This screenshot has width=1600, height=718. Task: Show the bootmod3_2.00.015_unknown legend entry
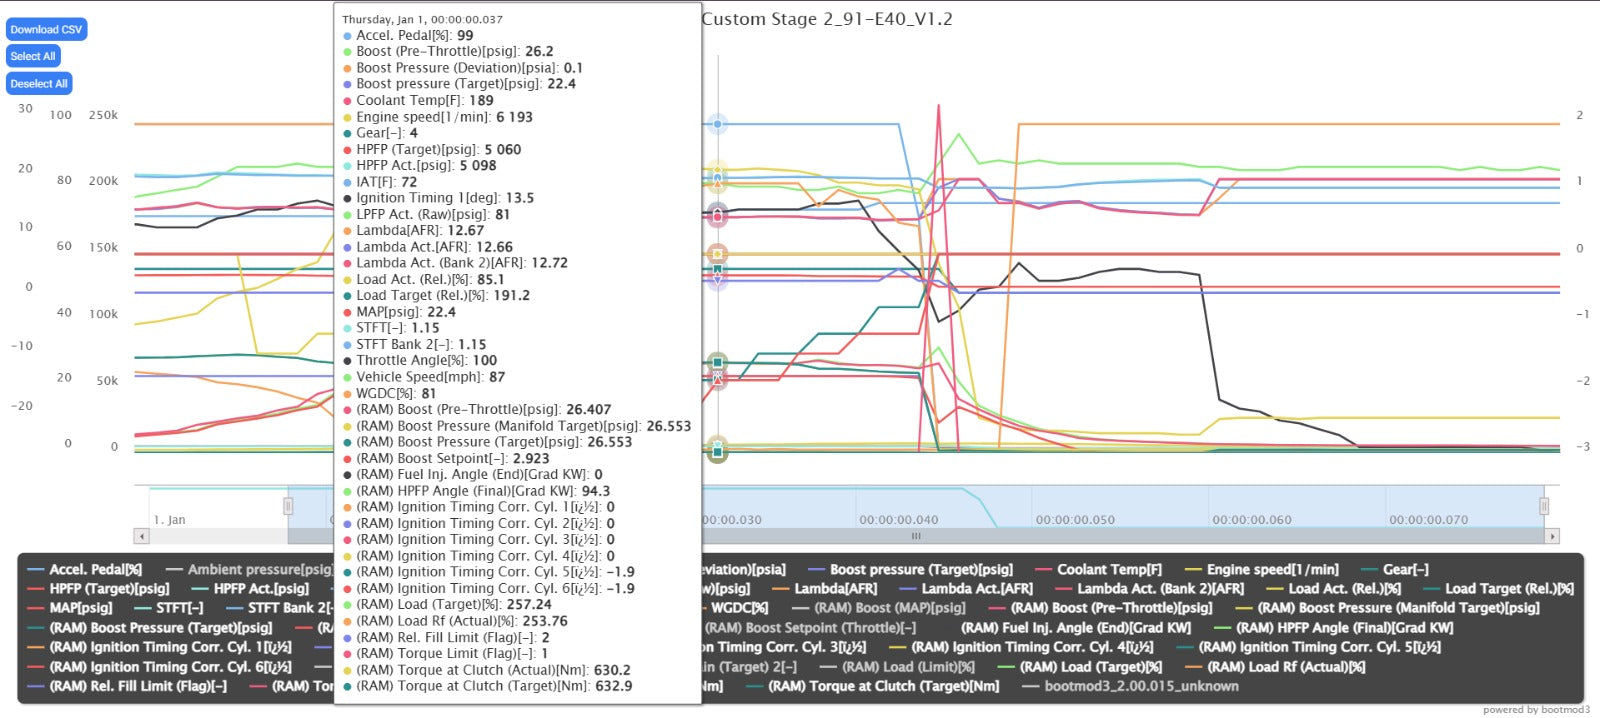pyautogui.click(x=1141, y=686)
